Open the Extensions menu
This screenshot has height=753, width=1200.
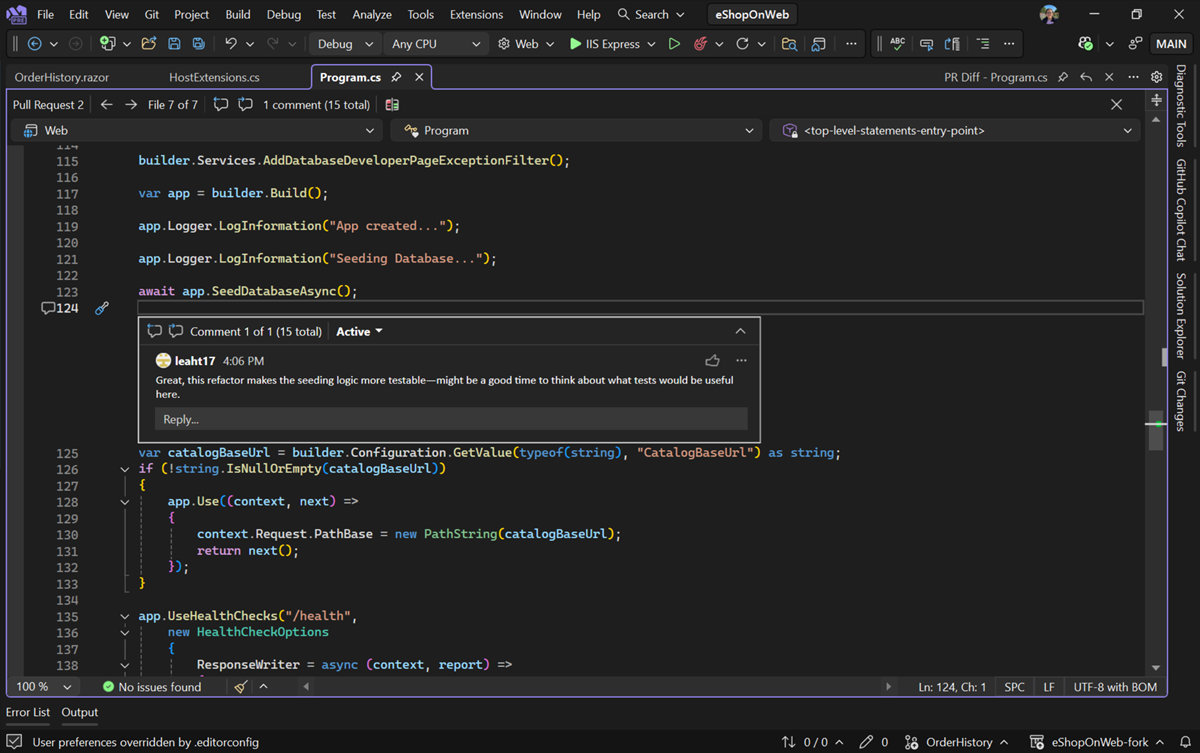[476, 14]
